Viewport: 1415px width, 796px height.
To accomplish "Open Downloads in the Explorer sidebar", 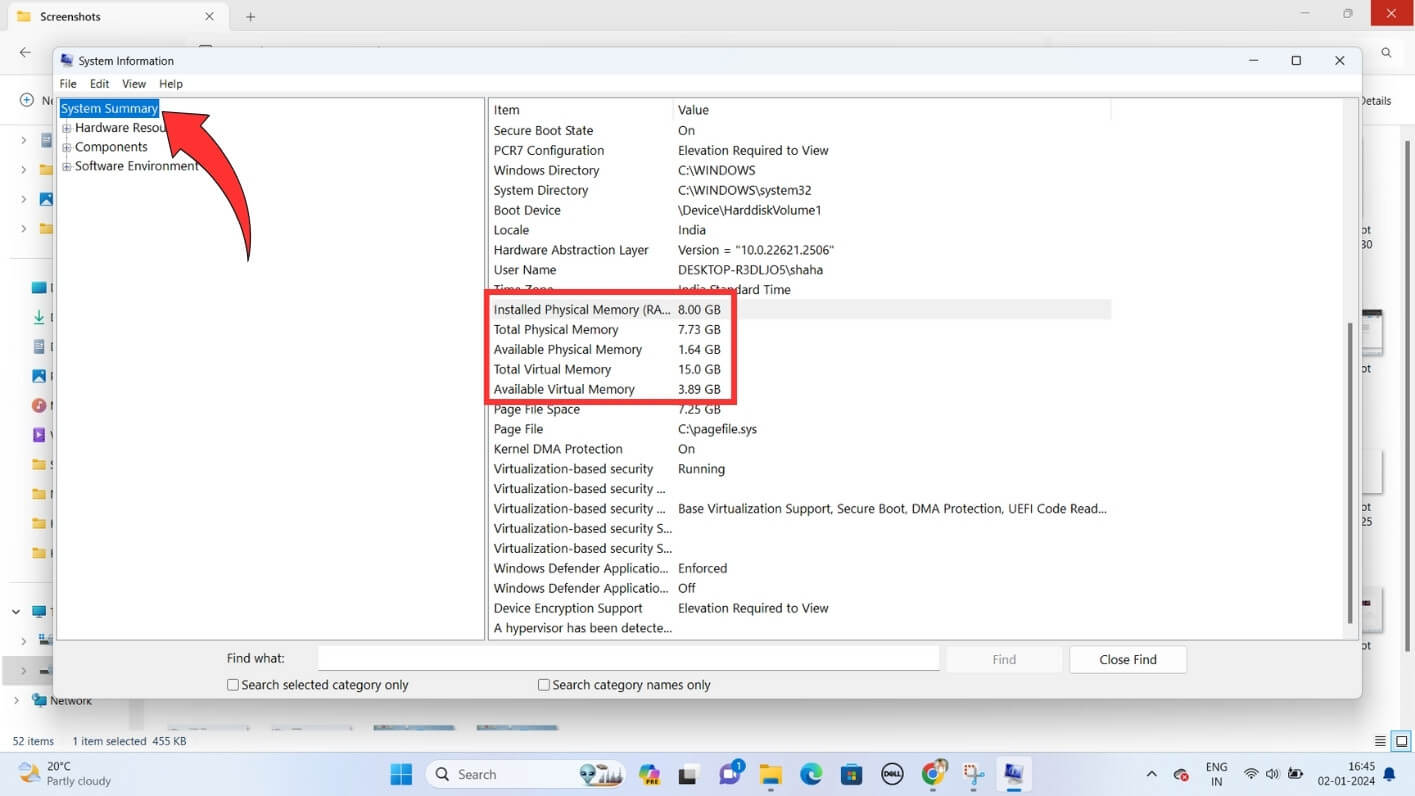I will coord(38,318).
